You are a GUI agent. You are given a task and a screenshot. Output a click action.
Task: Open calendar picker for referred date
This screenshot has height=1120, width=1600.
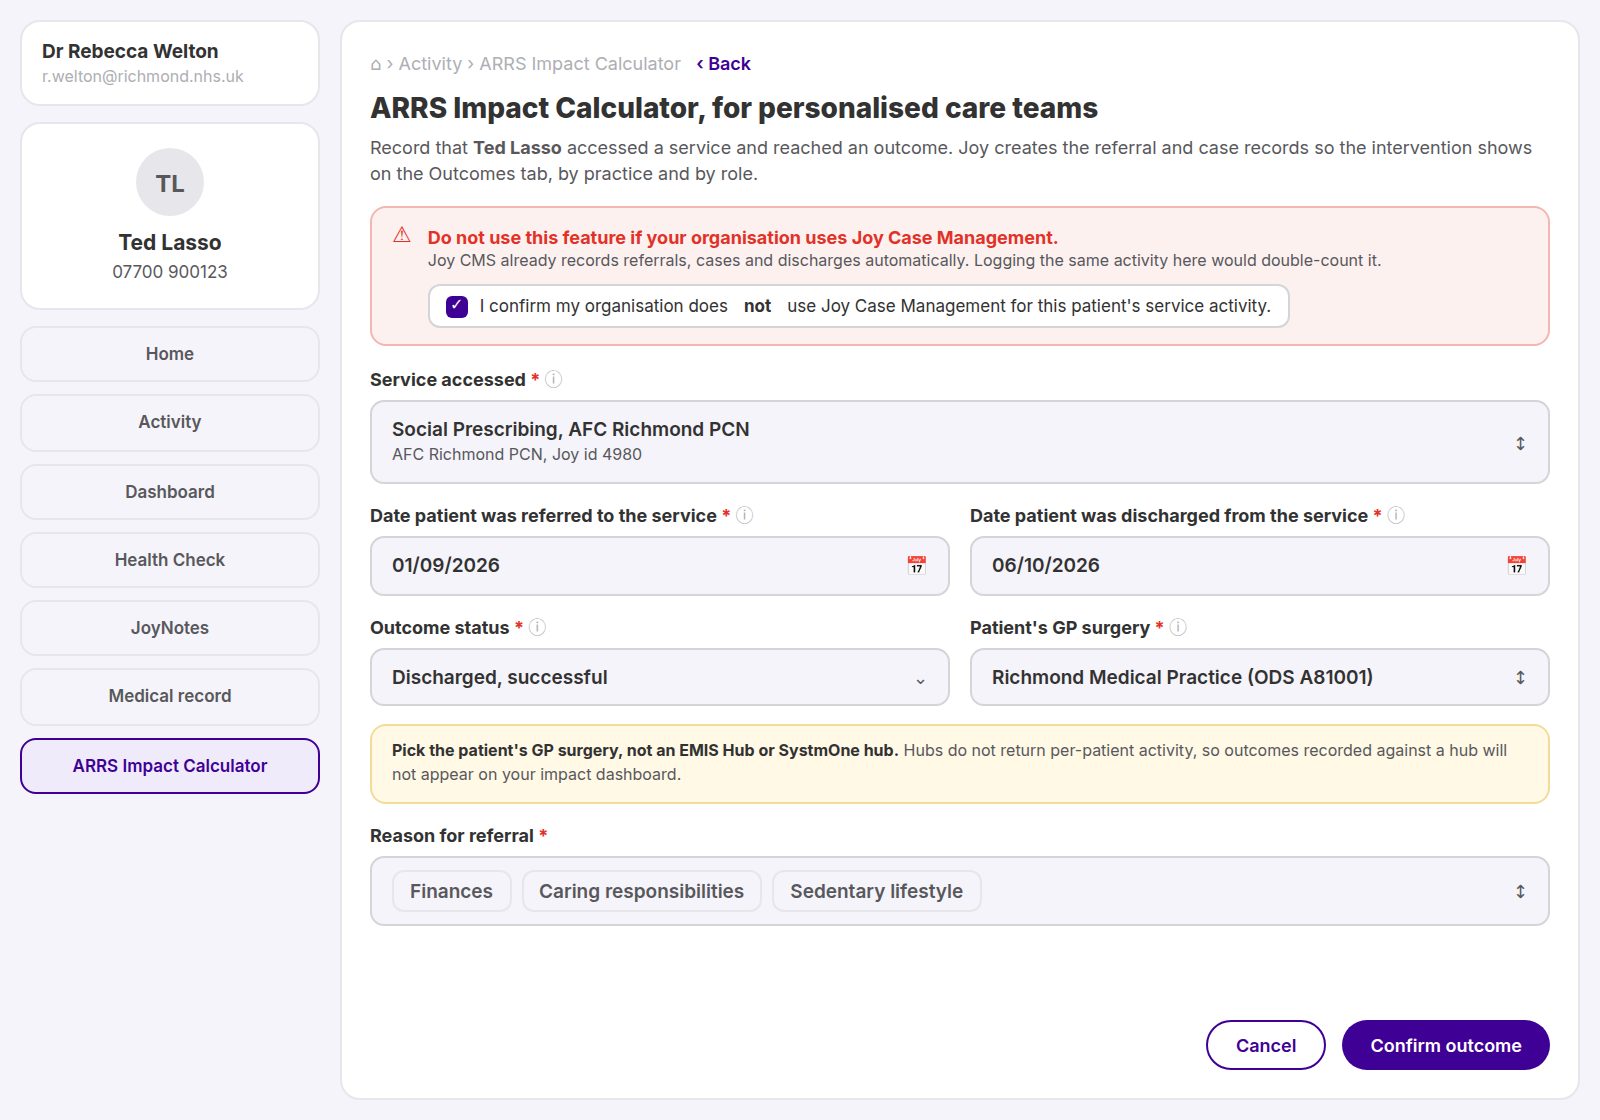click(917, 565)
